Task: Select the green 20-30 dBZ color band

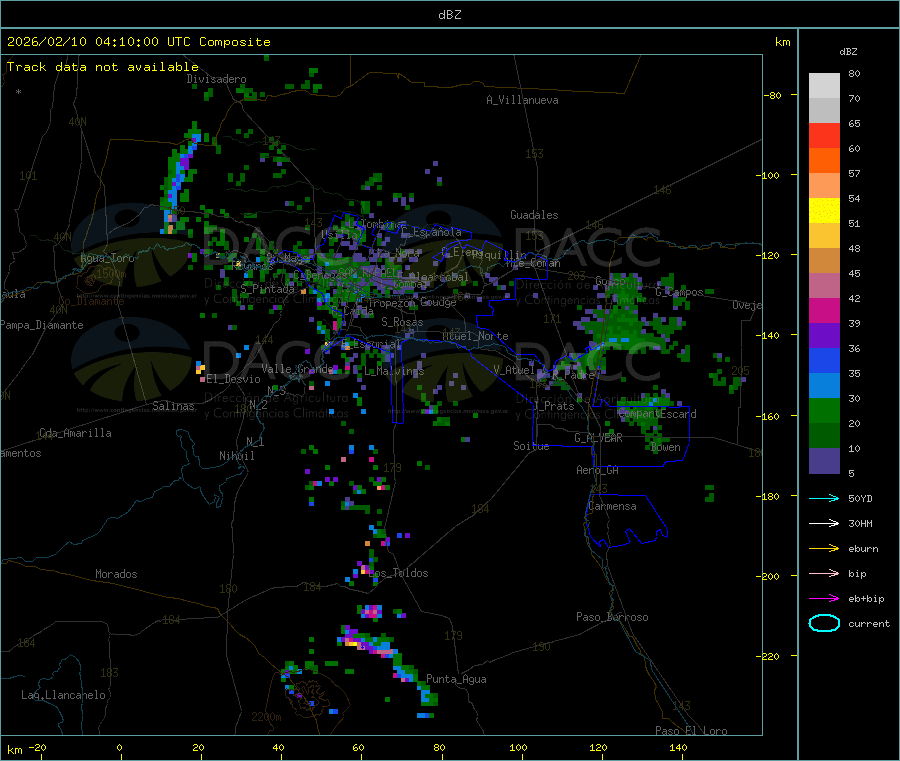Action: tap(824, 410)
